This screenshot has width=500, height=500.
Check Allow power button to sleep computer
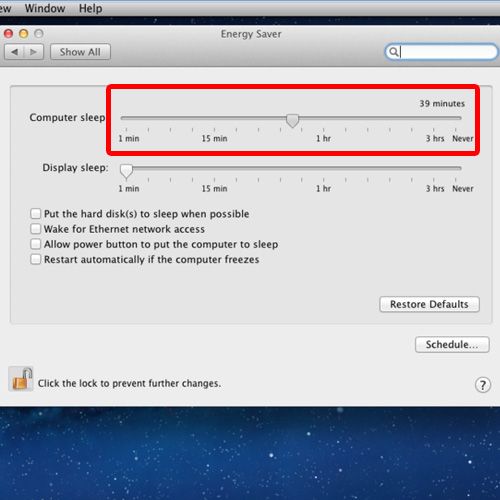[35, 244]
